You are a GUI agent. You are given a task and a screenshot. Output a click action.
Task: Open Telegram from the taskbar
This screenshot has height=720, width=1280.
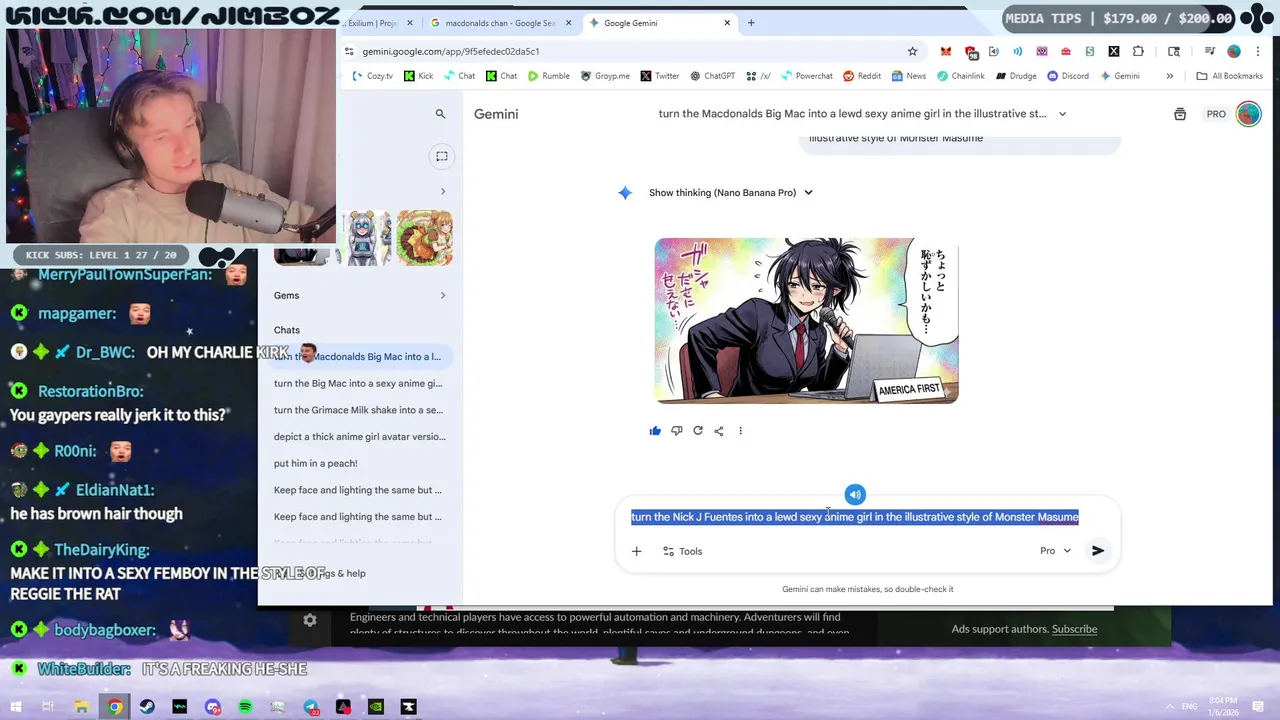[311, 707]
